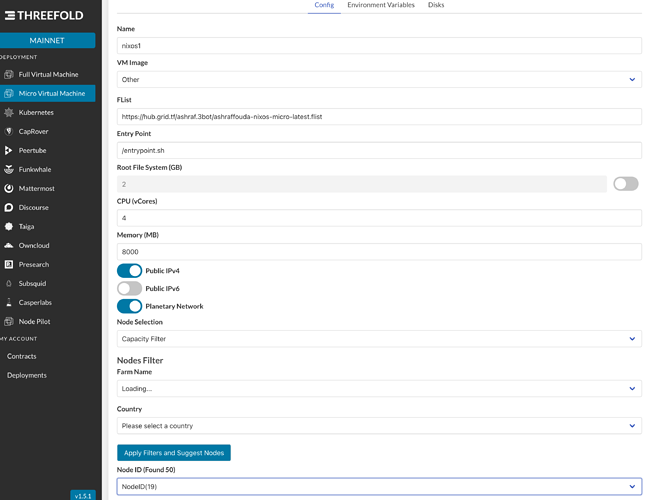Click the Memory field showing 8000
This screenshot has height=500, width=645.
point(379,252)
